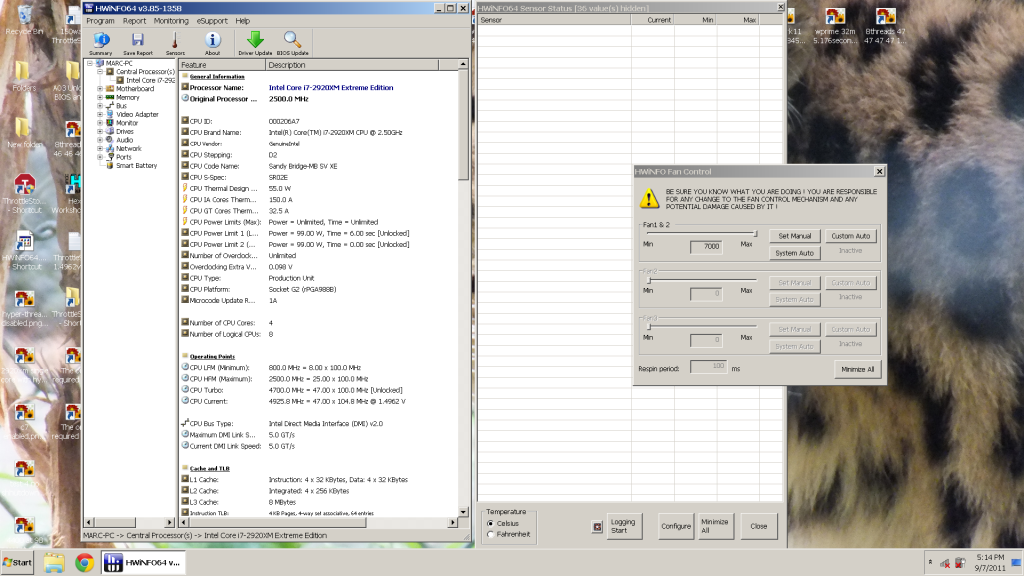Open Sensors via the thermometer icon
1024x576 pixels.
click(x=175, y=44)
